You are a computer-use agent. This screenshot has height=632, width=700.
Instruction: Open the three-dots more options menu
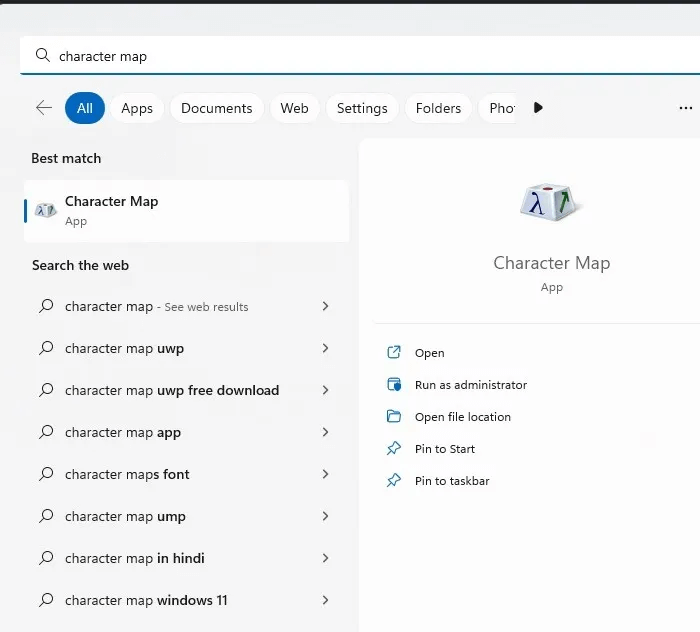tap(685, 108)
